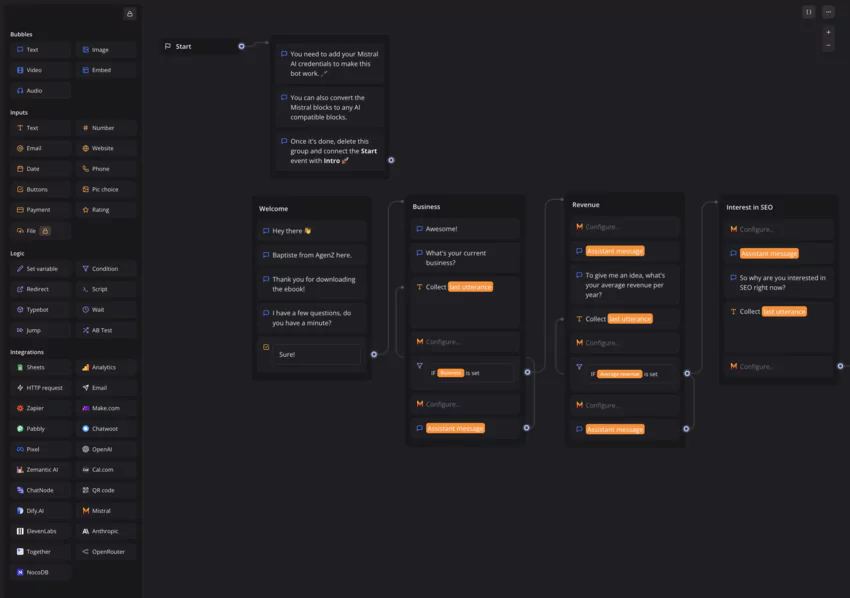Open the top-right more options menu

coord(826,11)
